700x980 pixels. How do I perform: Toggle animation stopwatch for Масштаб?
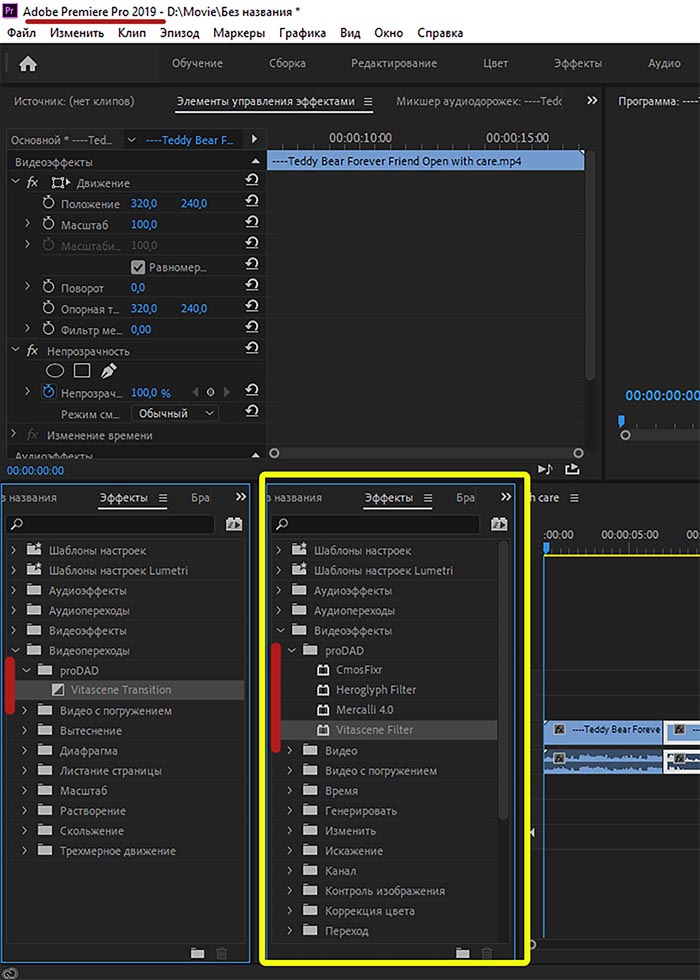(48, 224)
